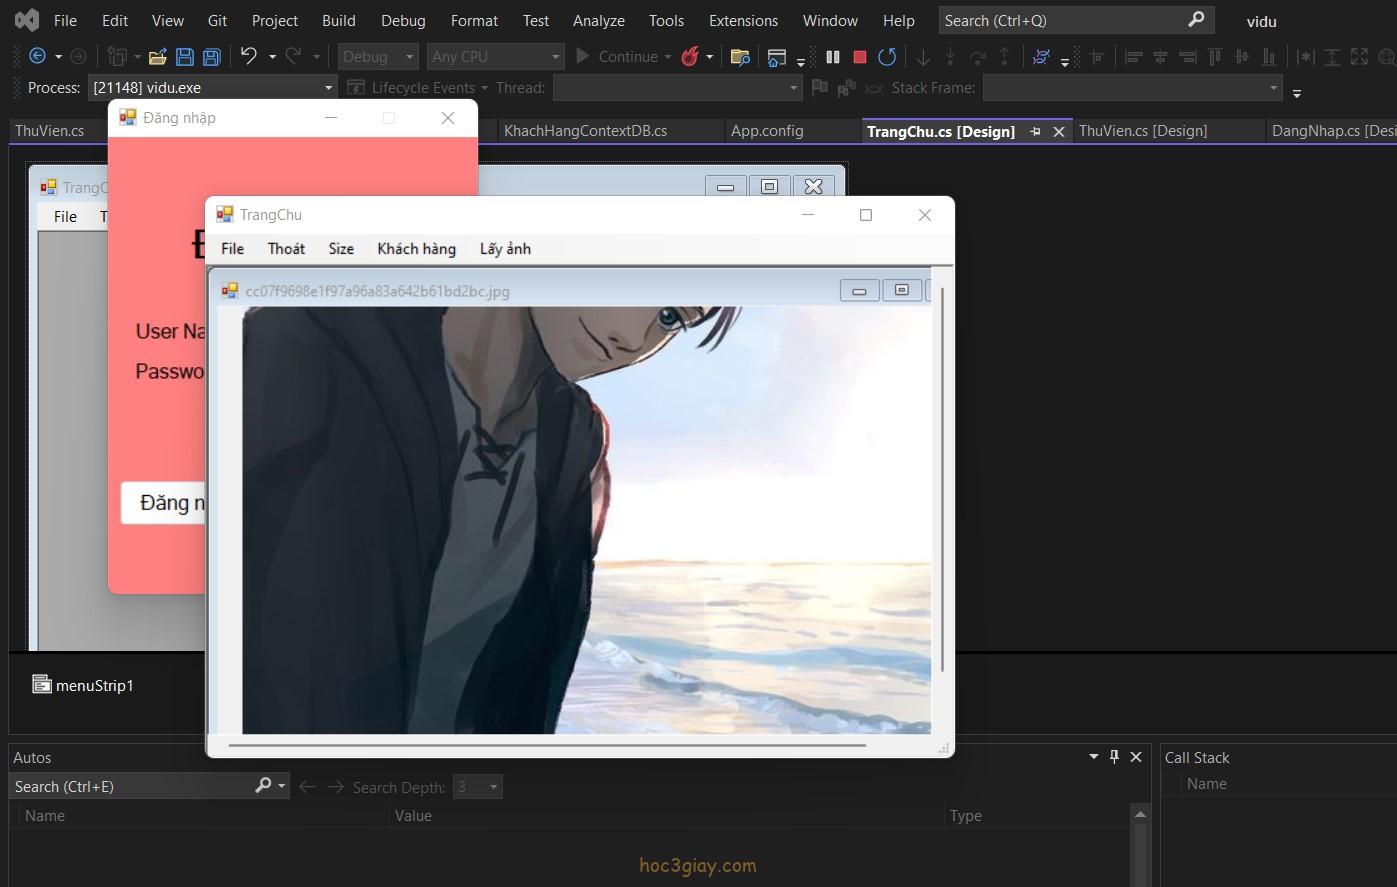Toggle pin on TrangChu.cs [Design] tab
The height and width of the screenshot is (887, 1397).
1035,131
